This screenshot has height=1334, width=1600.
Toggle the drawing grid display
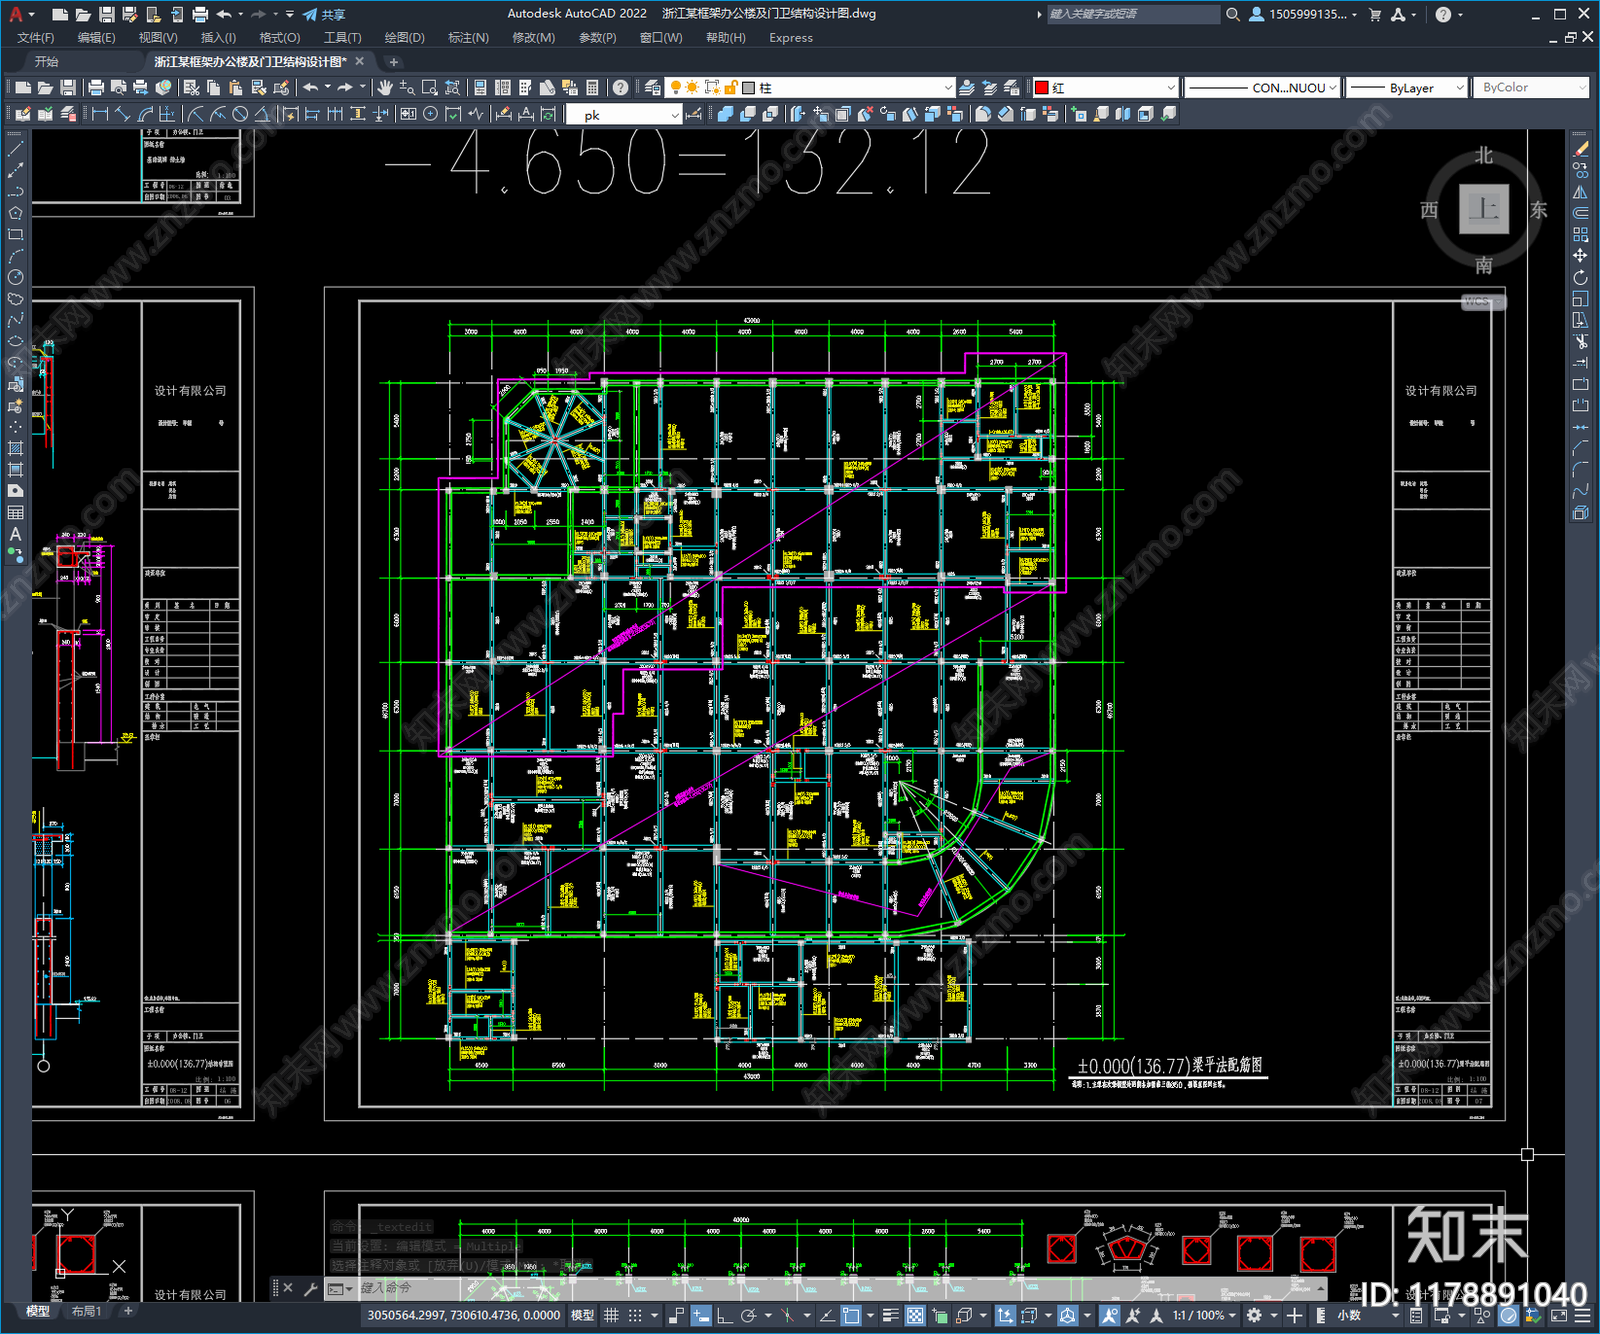tap(611, 1315)
